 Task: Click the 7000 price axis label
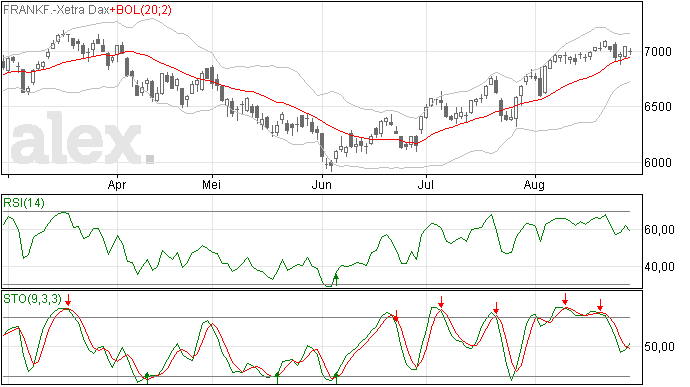click(658, 52)
